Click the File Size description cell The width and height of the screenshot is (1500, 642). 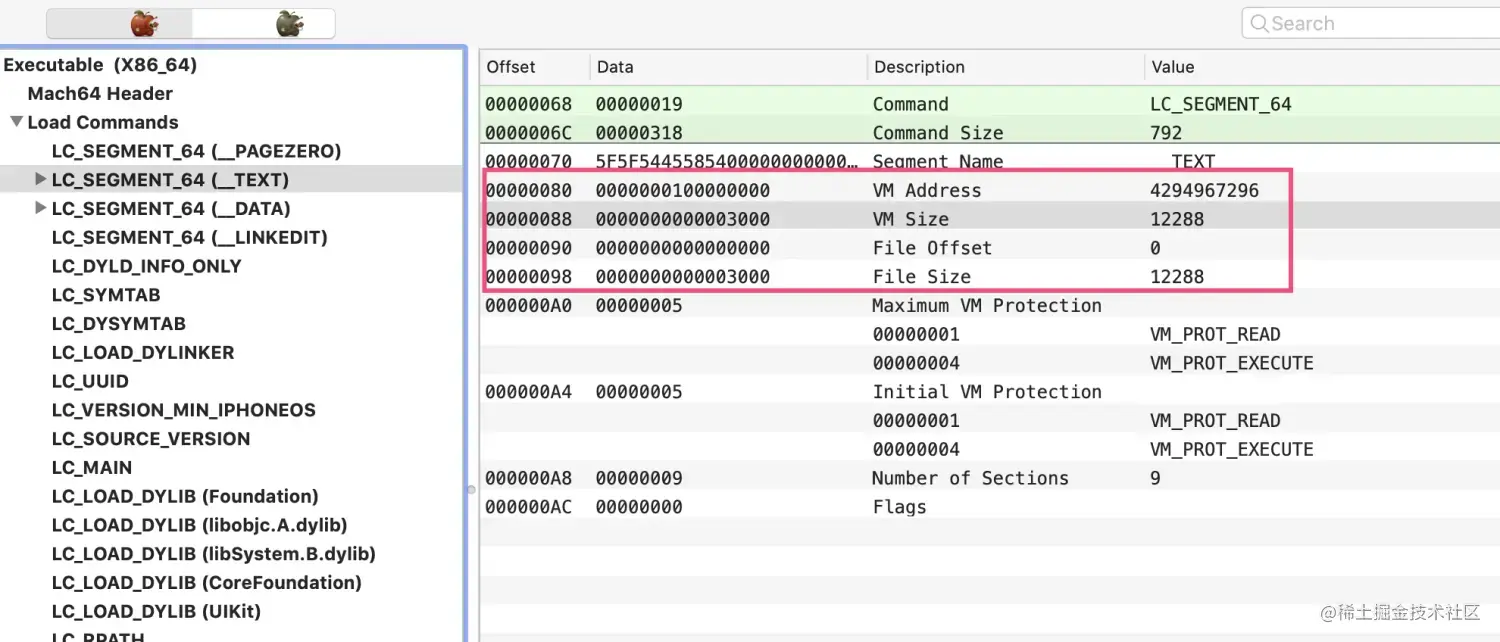[922, 277]
